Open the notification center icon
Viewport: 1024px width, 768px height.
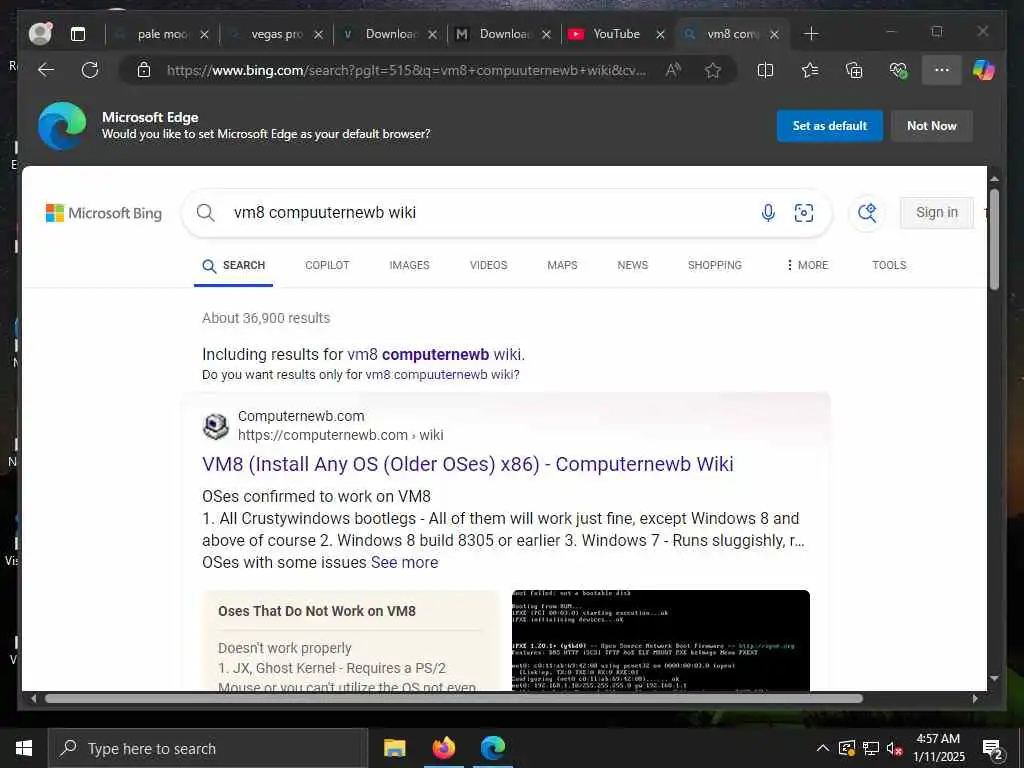pyautogui.click(x=993, y=749)
